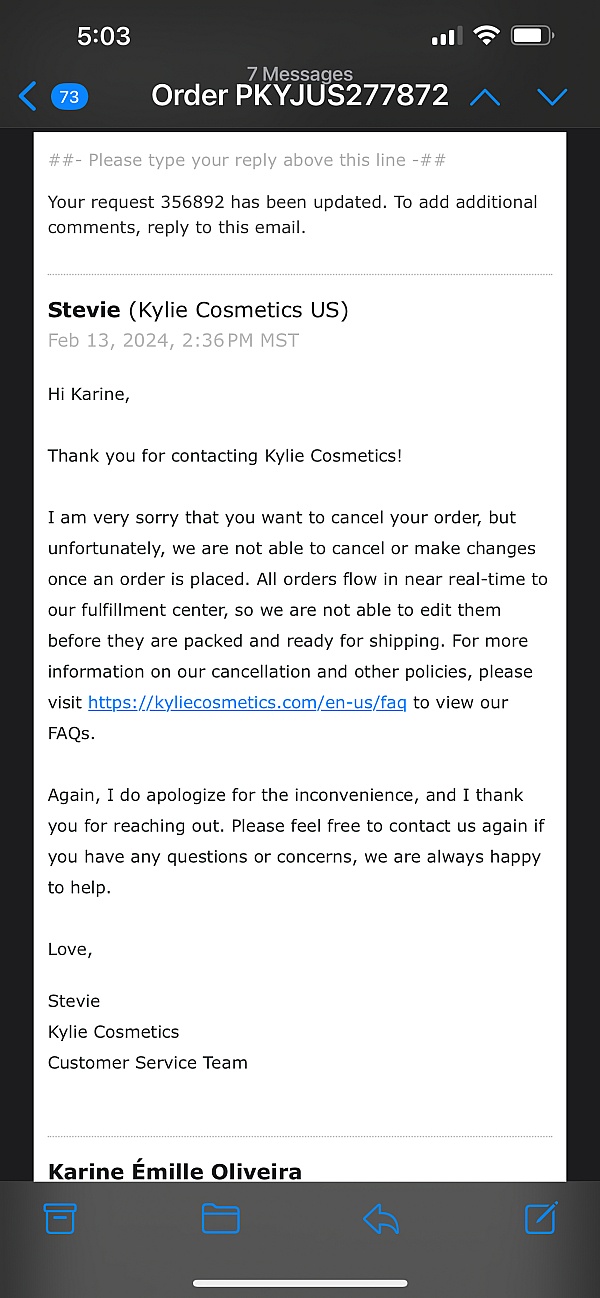Compose a new email with pencil icon

point(541,1217)
